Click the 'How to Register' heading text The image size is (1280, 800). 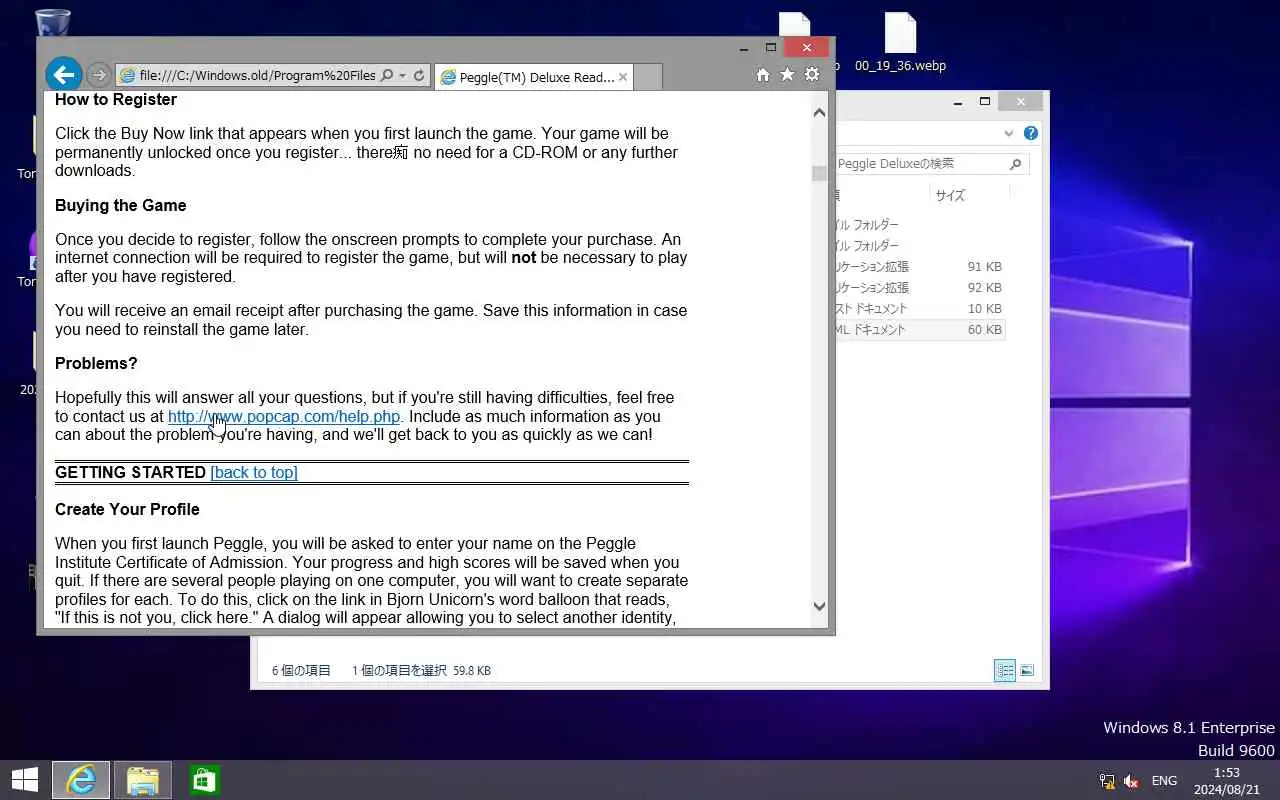[x=116, y=100]
